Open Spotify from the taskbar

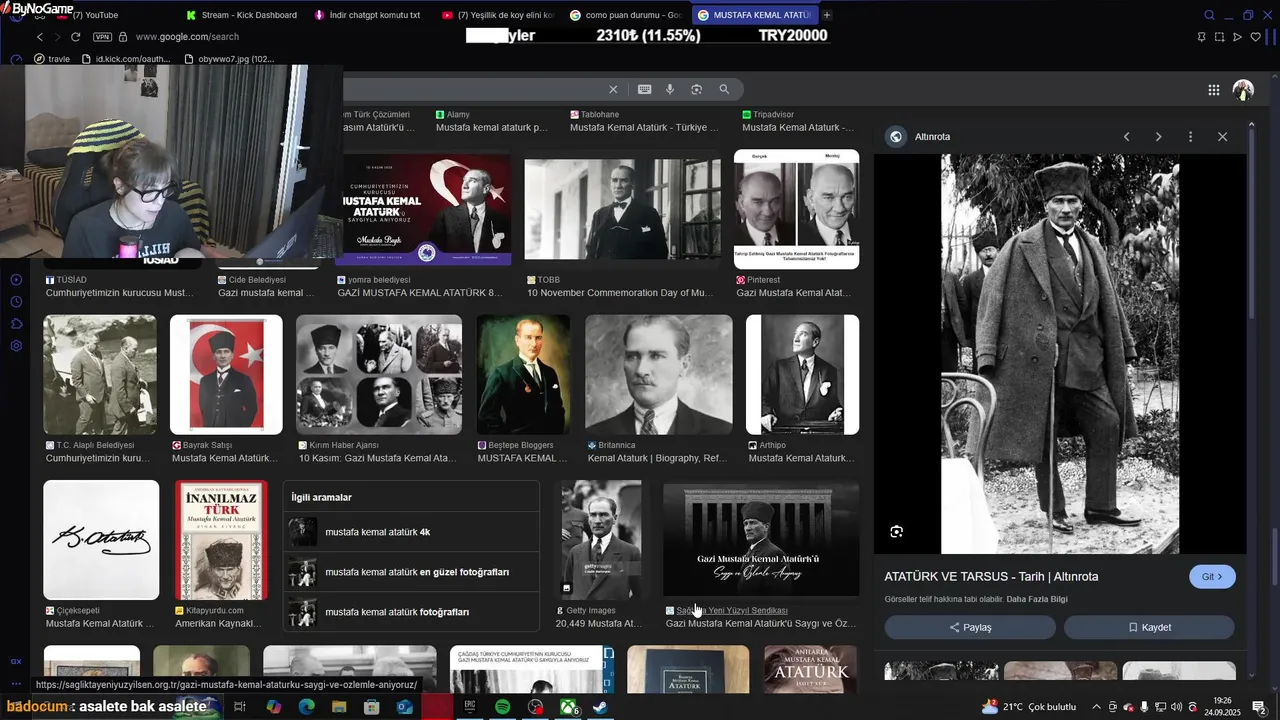503,707
